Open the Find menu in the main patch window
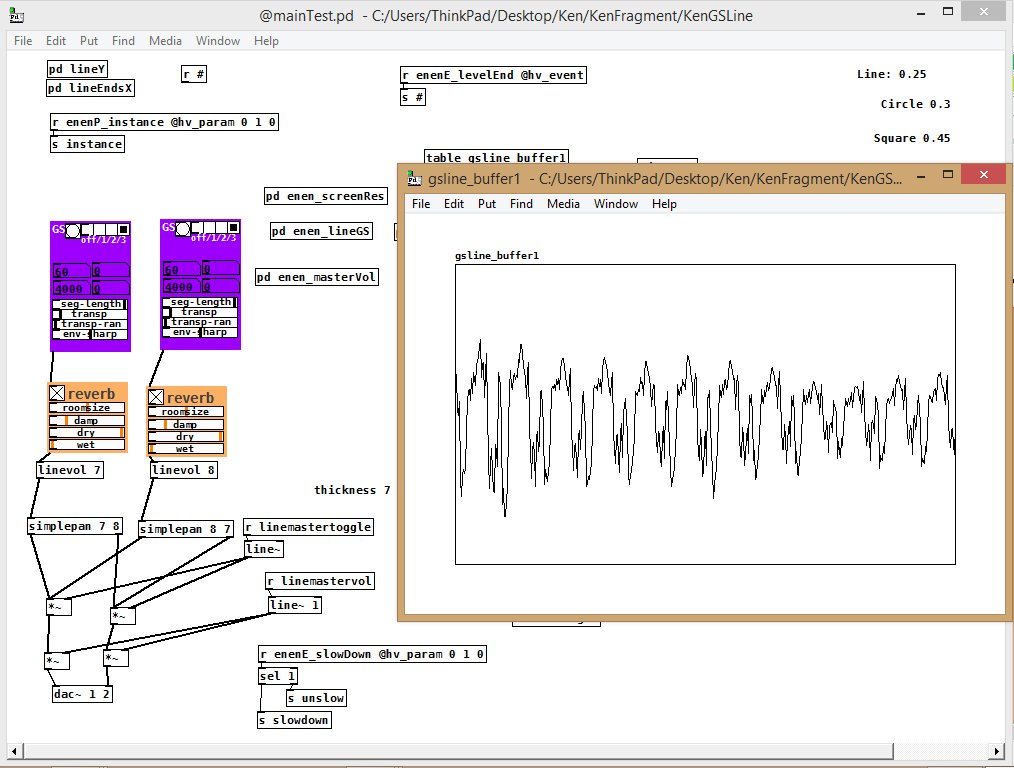This screenshot has width=1014, height=768. [x=123, y=41]
